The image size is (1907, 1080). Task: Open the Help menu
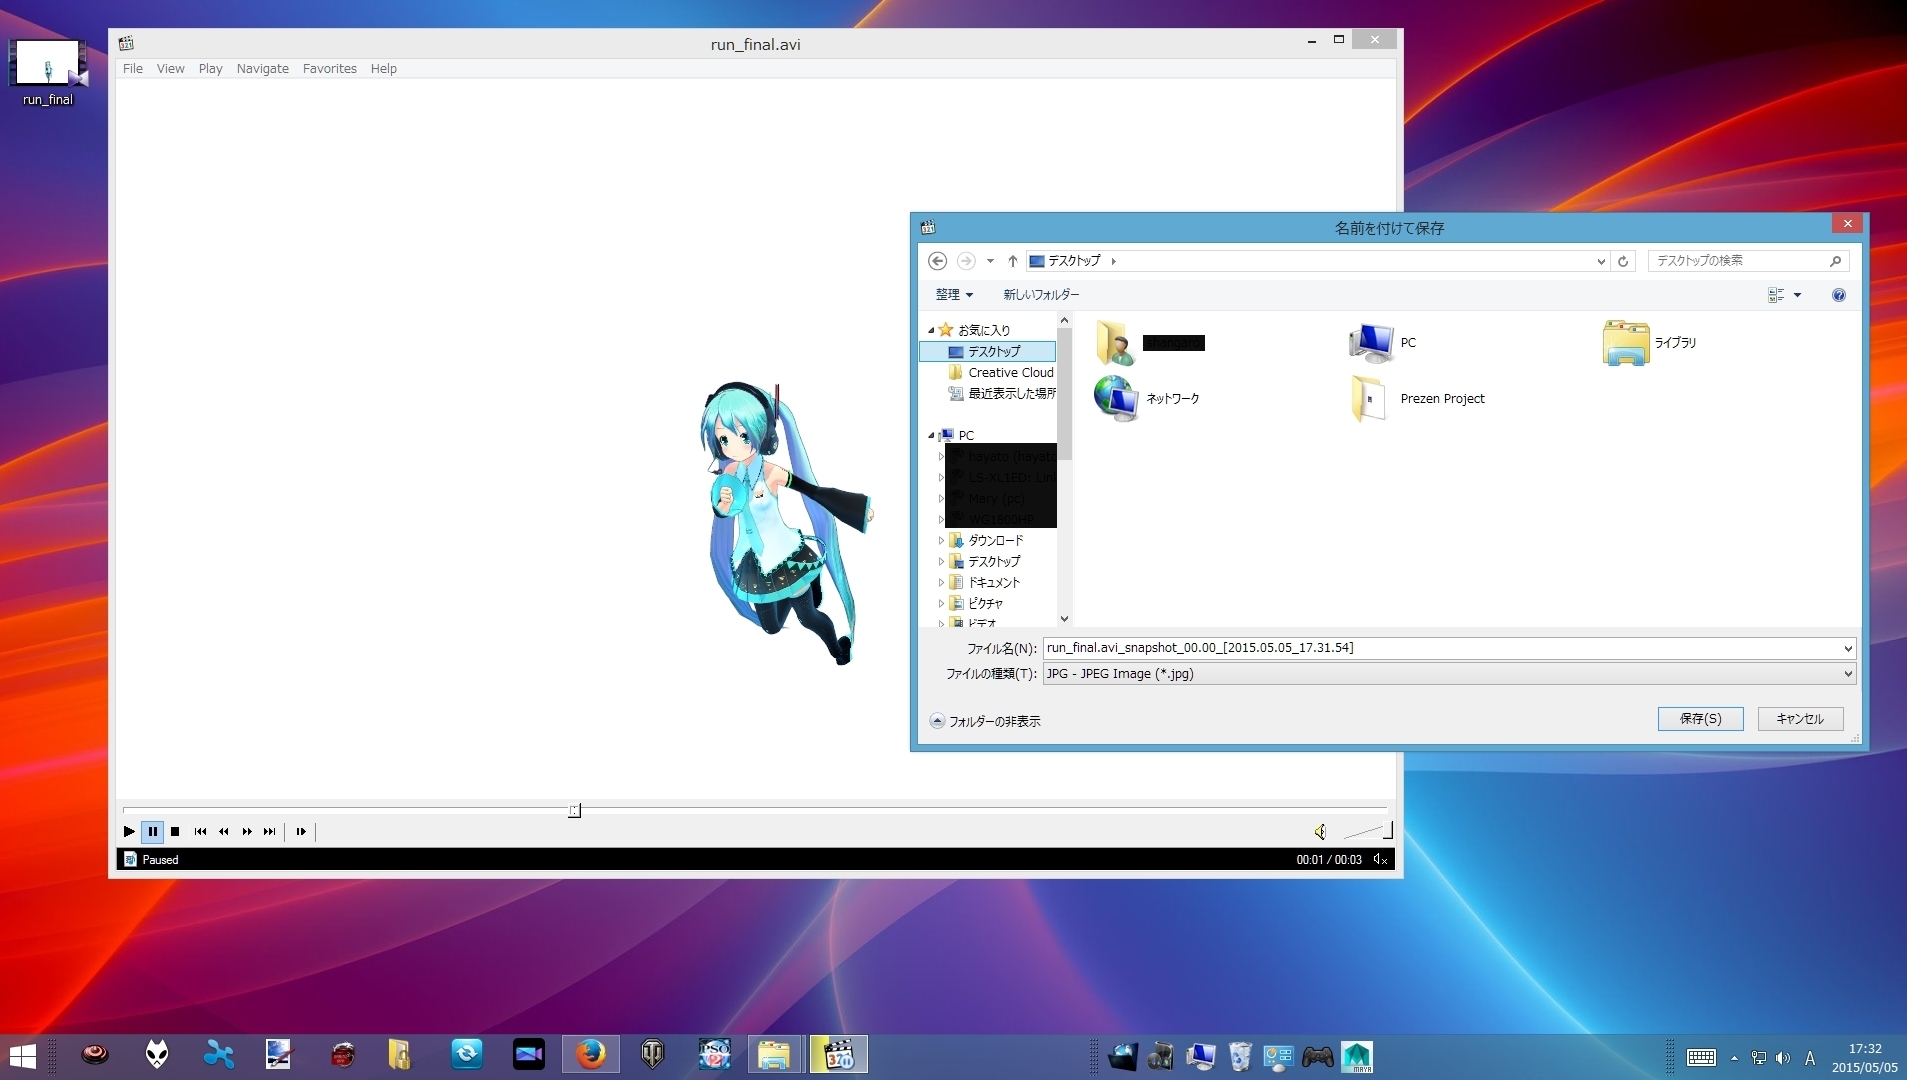pyautogui.click(x=384, y=68)
